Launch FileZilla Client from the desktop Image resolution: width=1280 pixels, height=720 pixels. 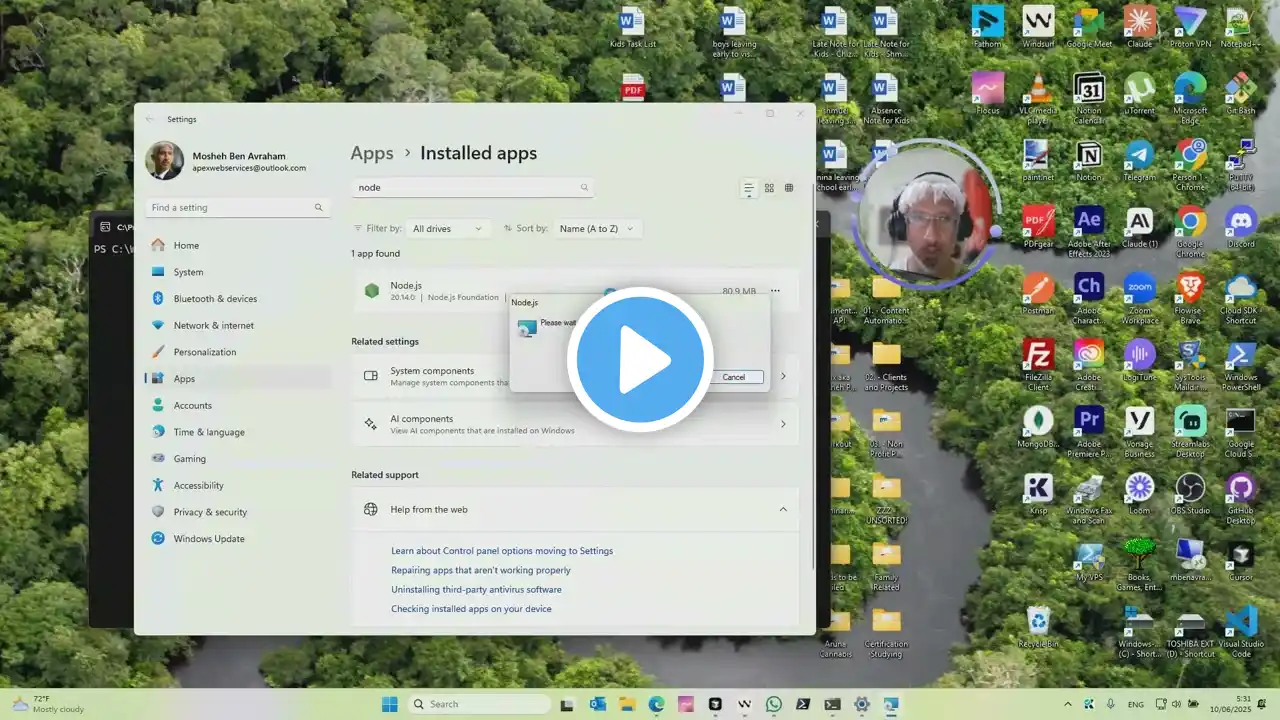pos(1038,365)
